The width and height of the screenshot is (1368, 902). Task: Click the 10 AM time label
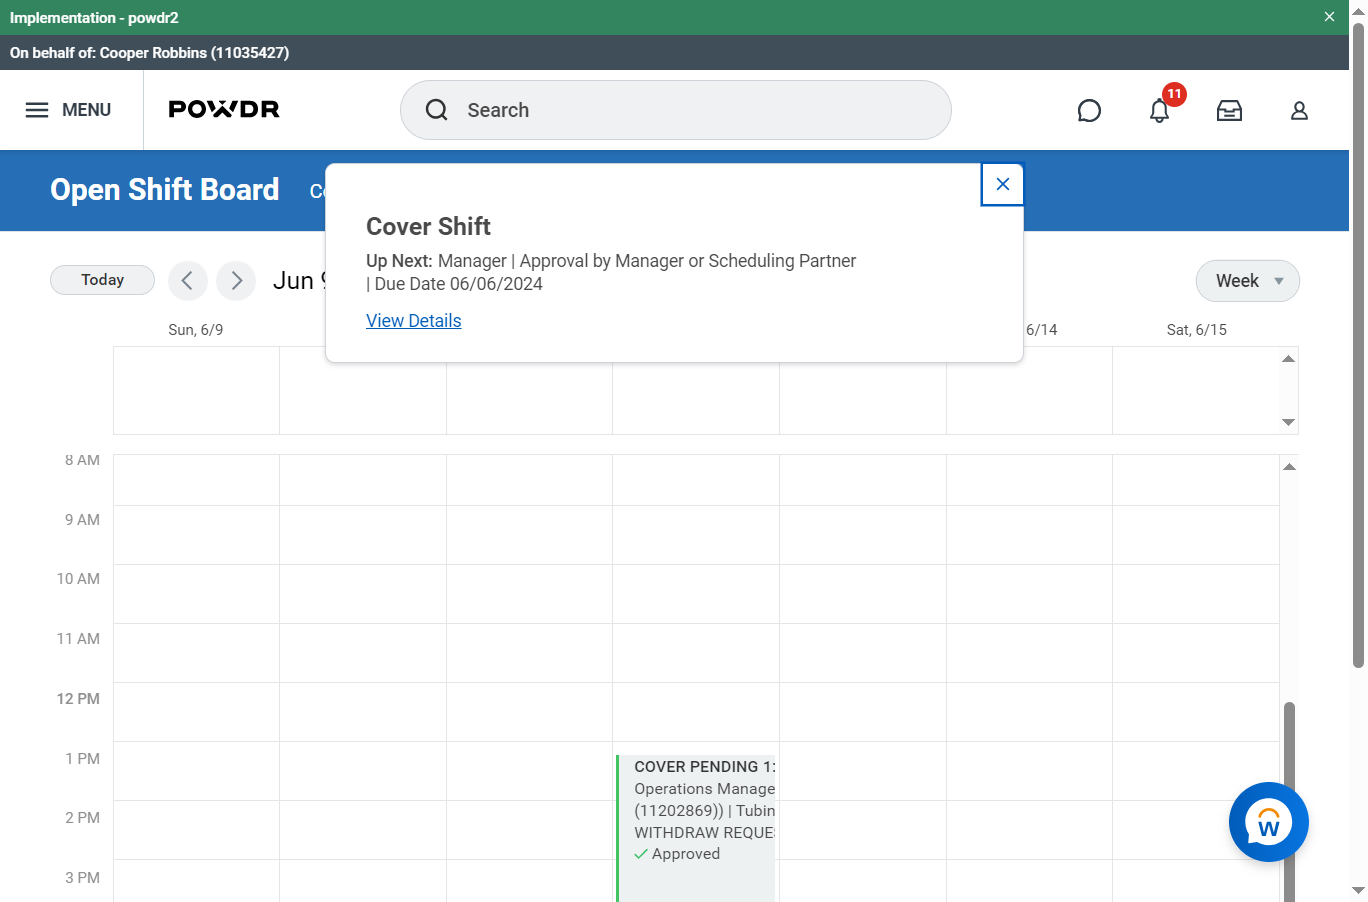(x=78, y=579)
